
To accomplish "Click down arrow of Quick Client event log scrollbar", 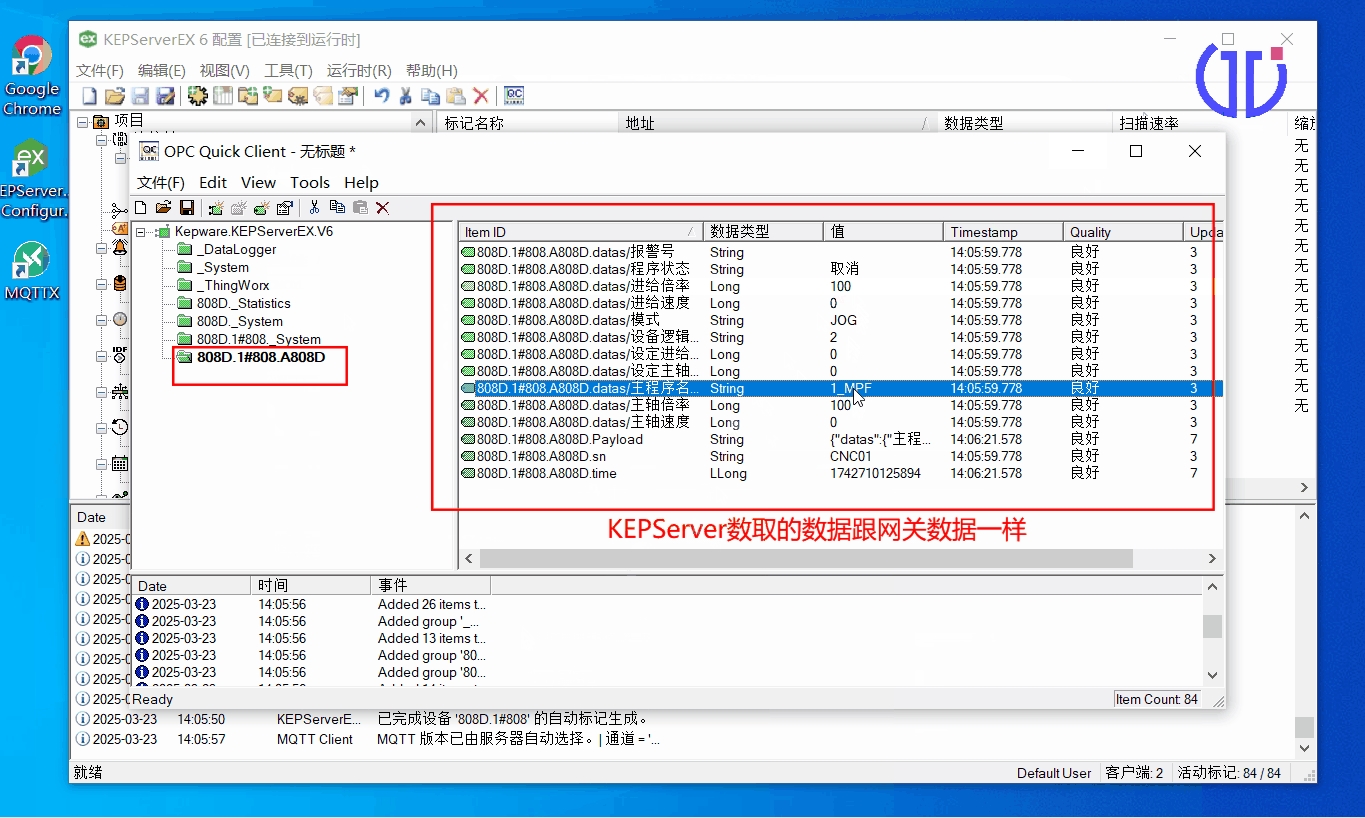I will tap(1213, 676).
